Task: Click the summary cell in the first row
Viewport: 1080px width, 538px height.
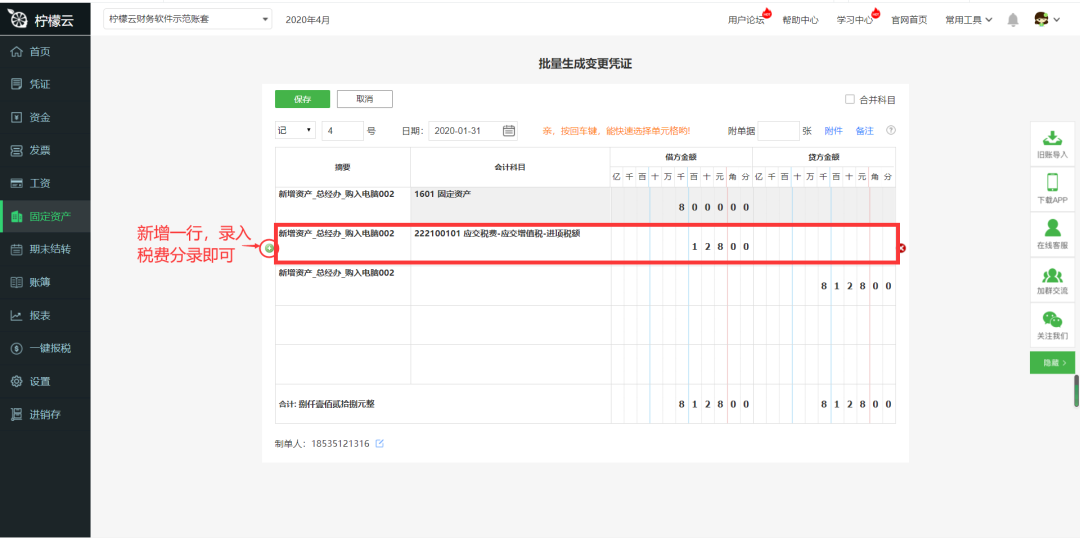Action: tap(343, 206)
